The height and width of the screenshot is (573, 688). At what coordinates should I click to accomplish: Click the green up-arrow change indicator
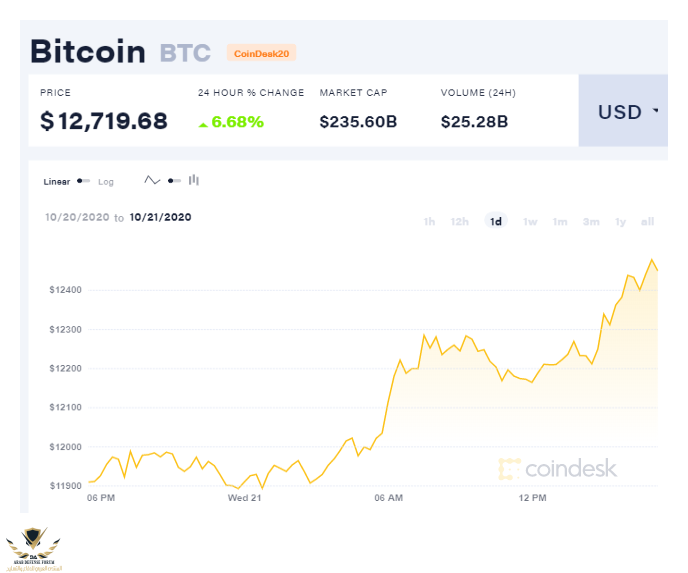tap(203, 125)
